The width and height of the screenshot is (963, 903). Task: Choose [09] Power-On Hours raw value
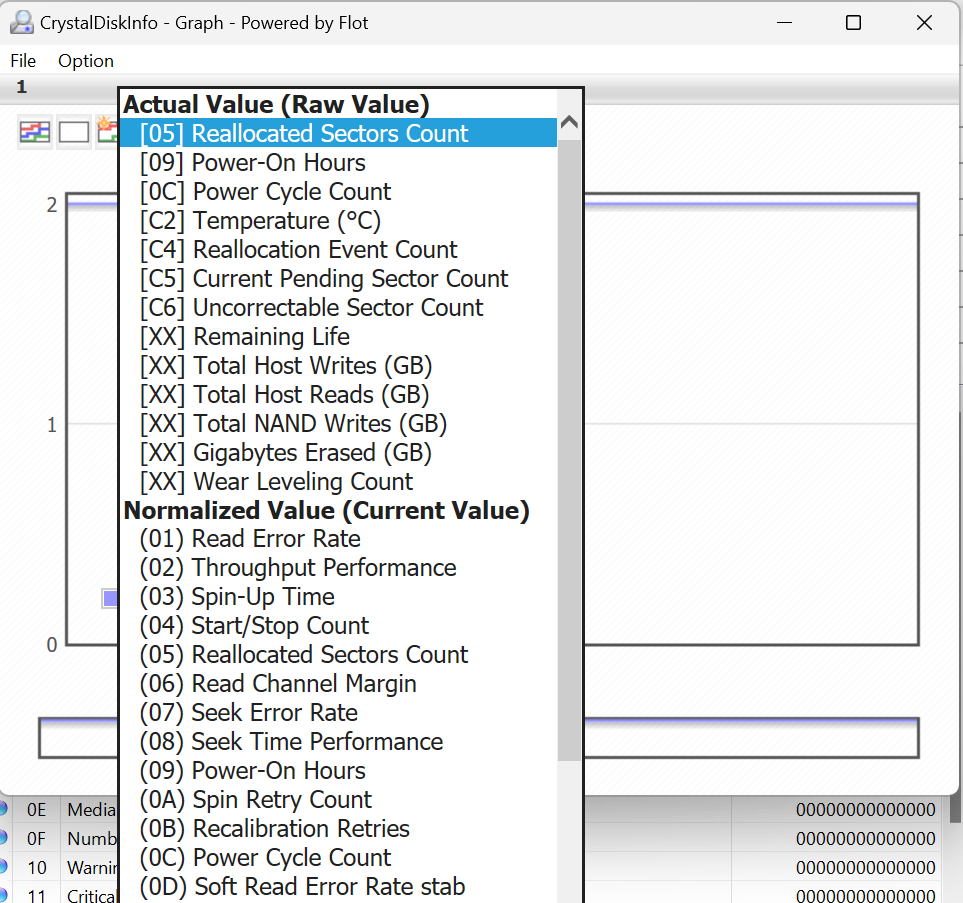[x=338, y=163]
